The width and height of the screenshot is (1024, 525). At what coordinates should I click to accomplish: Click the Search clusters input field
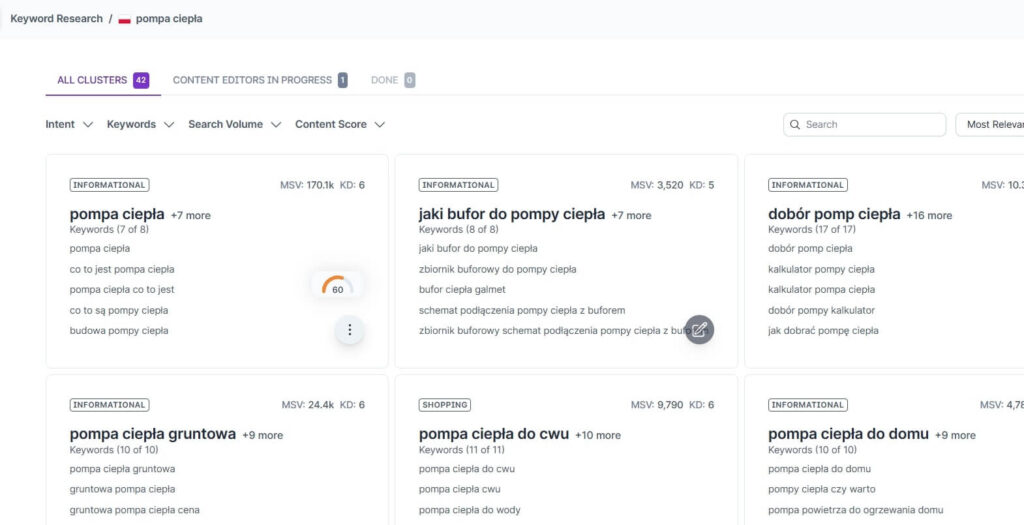870,125
